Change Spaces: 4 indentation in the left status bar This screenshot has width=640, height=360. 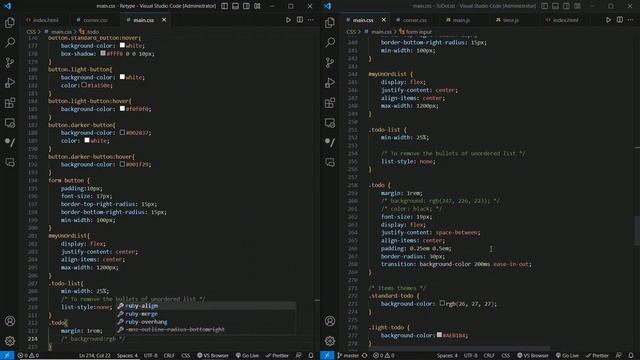click(x=127, y=356)
